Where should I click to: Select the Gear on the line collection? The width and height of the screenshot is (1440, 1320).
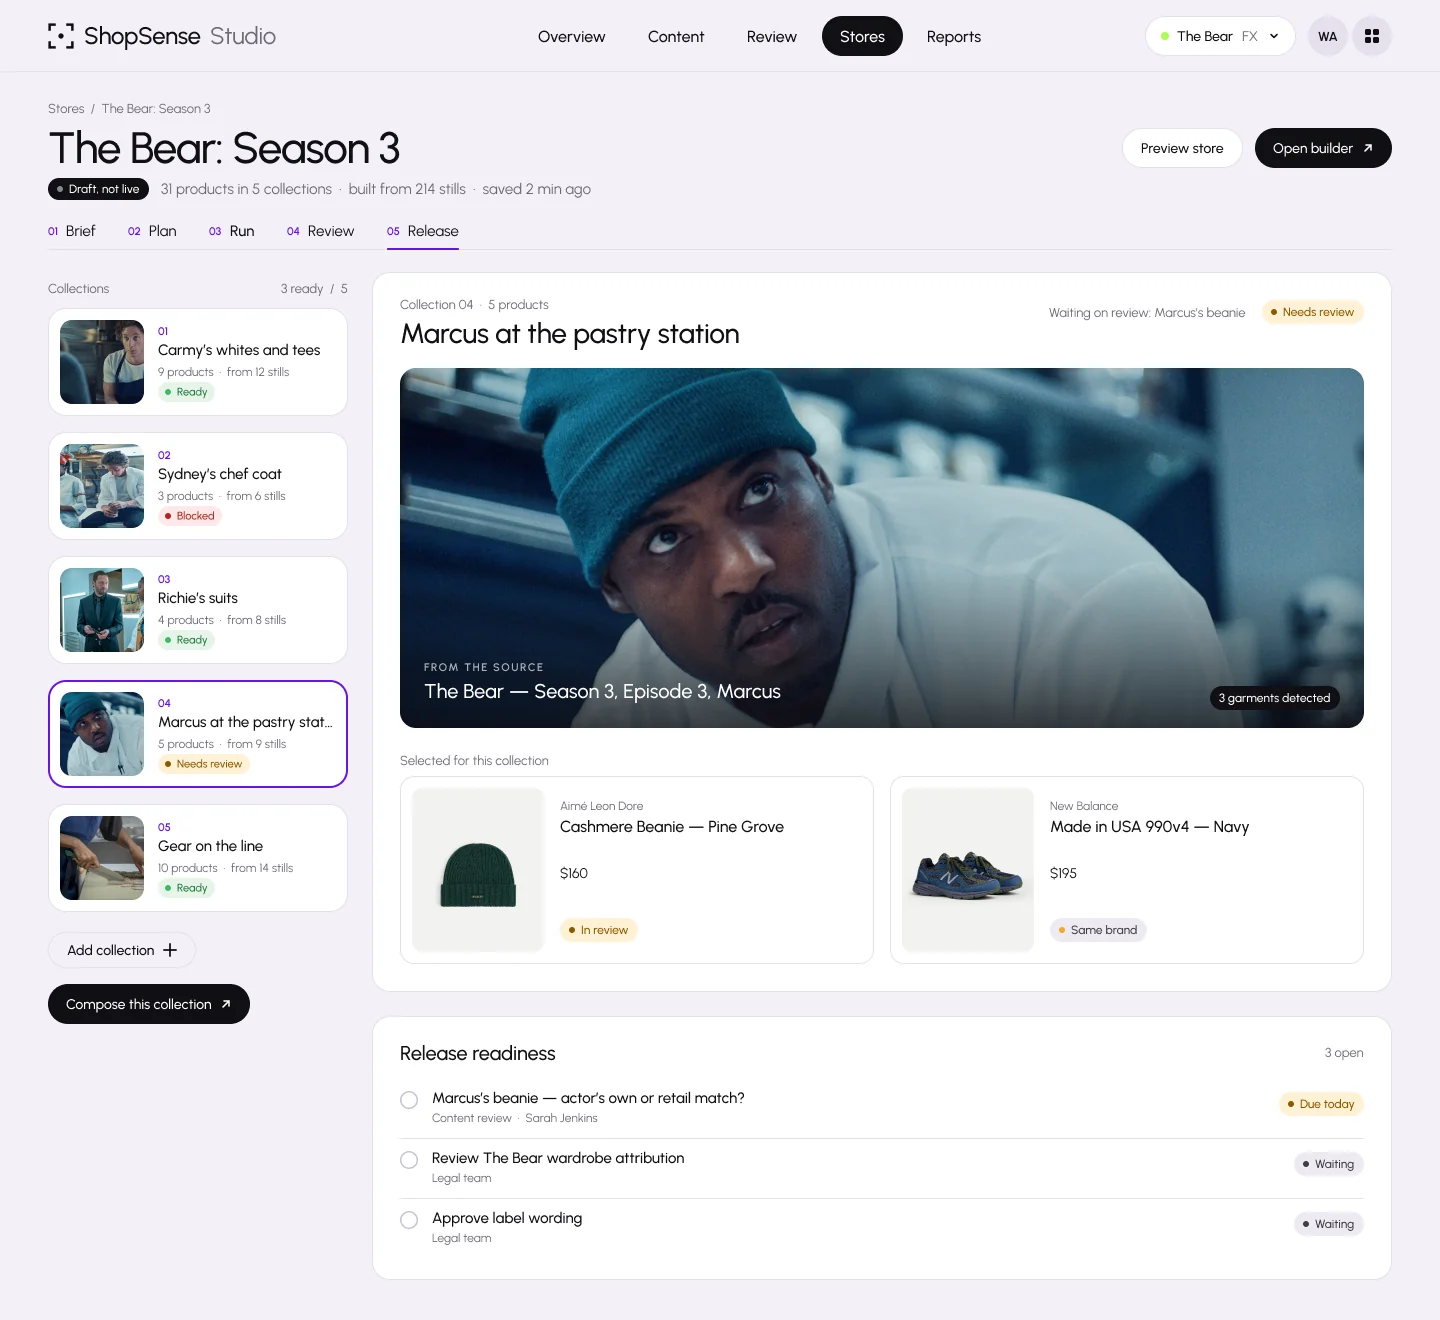coord(198,858)
